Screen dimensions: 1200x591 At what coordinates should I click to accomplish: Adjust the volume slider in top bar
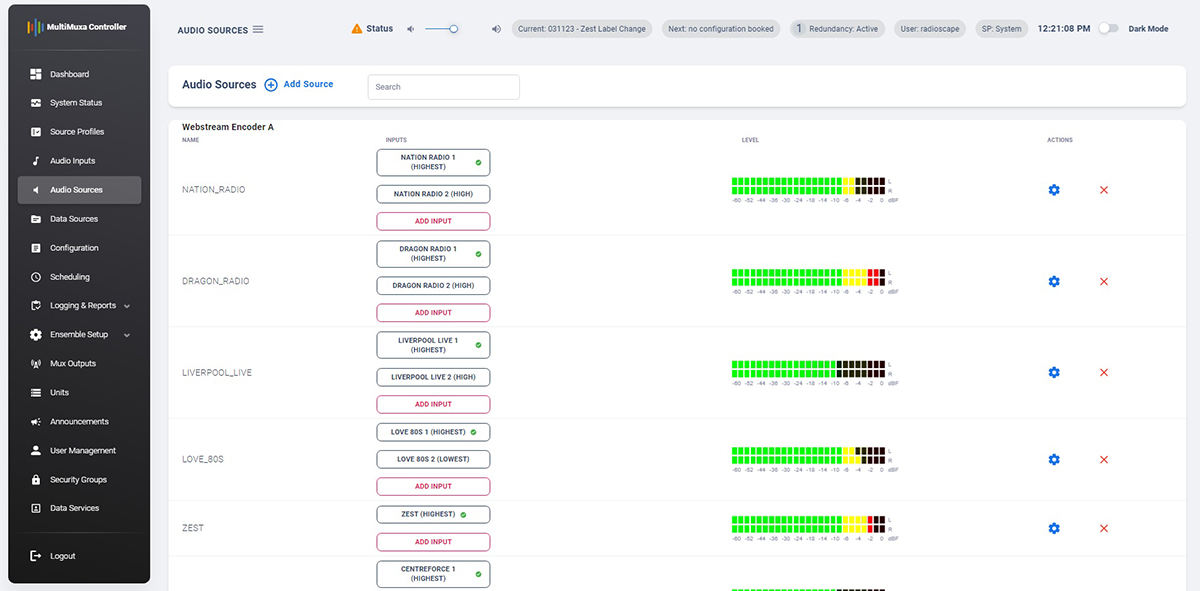tap(453, 29)
